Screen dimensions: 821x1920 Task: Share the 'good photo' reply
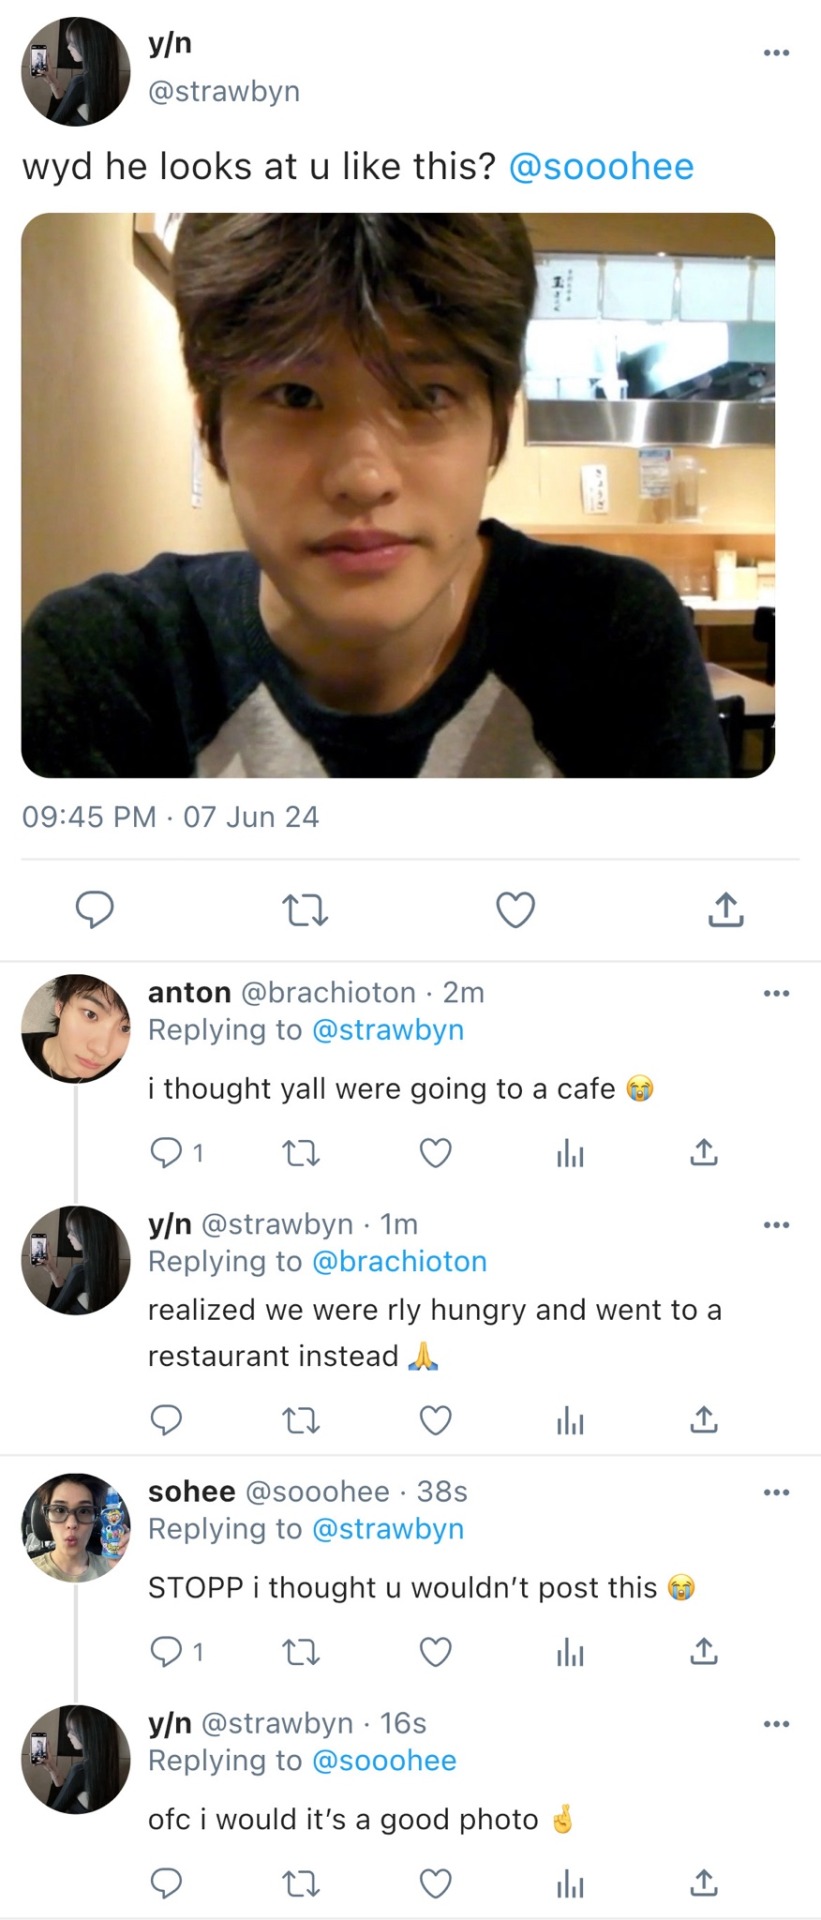click(703, 1884)
